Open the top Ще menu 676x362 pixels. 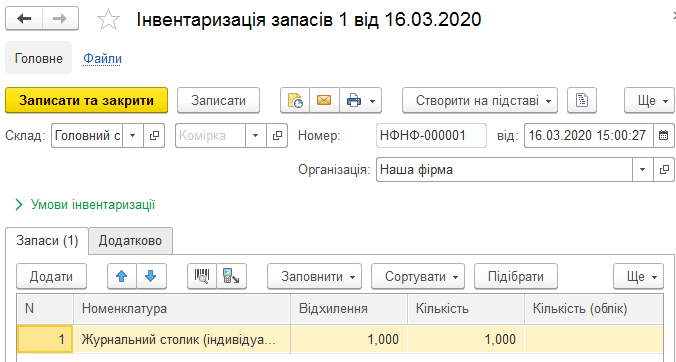click(x=649, y=100)
